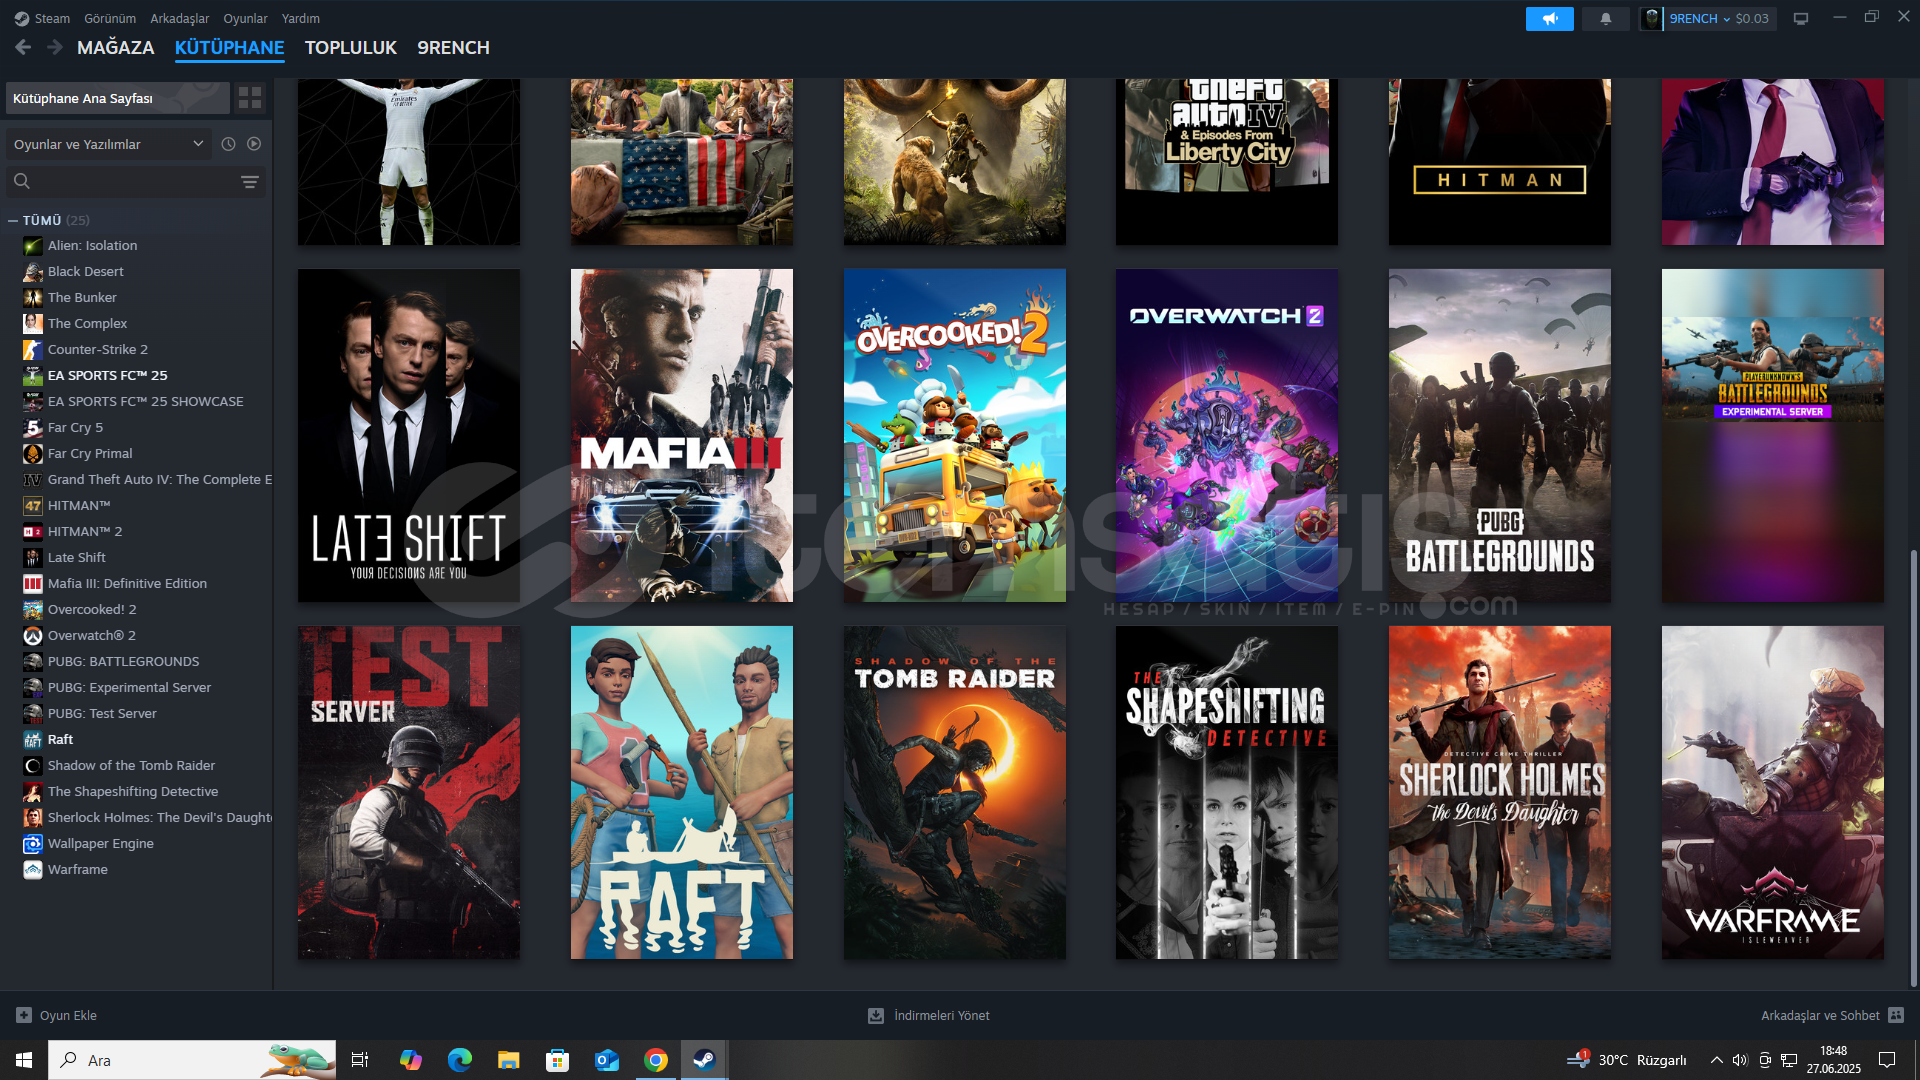Show hidden system tray icons chevron
This screenshot has height=1080, width=1920.
[1716, 1060]
